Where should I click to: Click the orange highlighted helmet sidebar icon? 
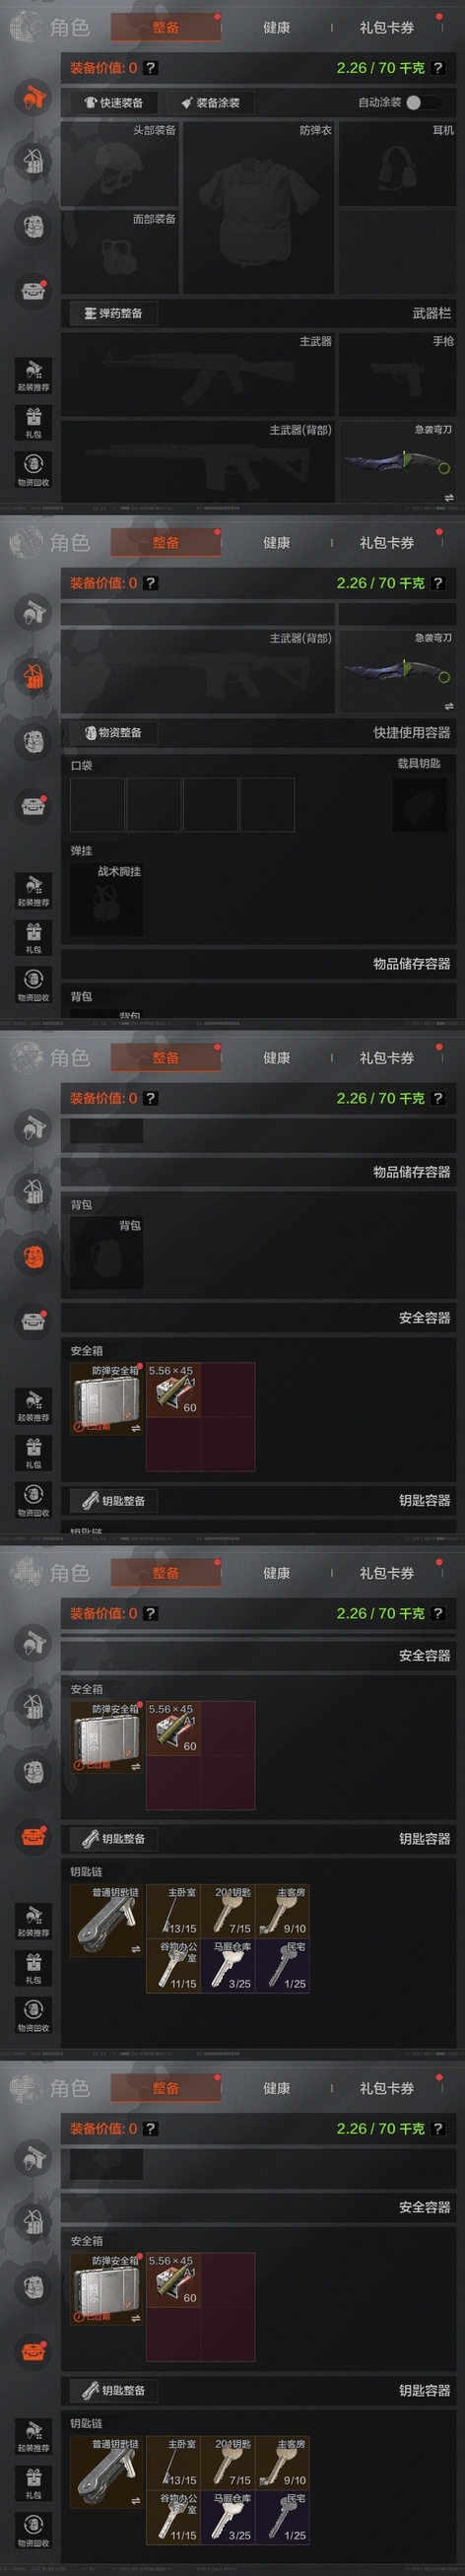tap(34, 98)
